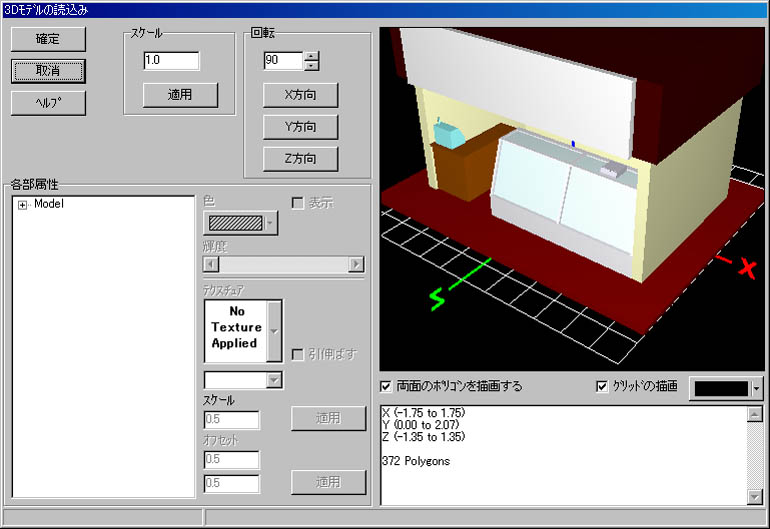Rotate the model in X方向
Screen dimensions: 770x529
(x=301, y=95)
